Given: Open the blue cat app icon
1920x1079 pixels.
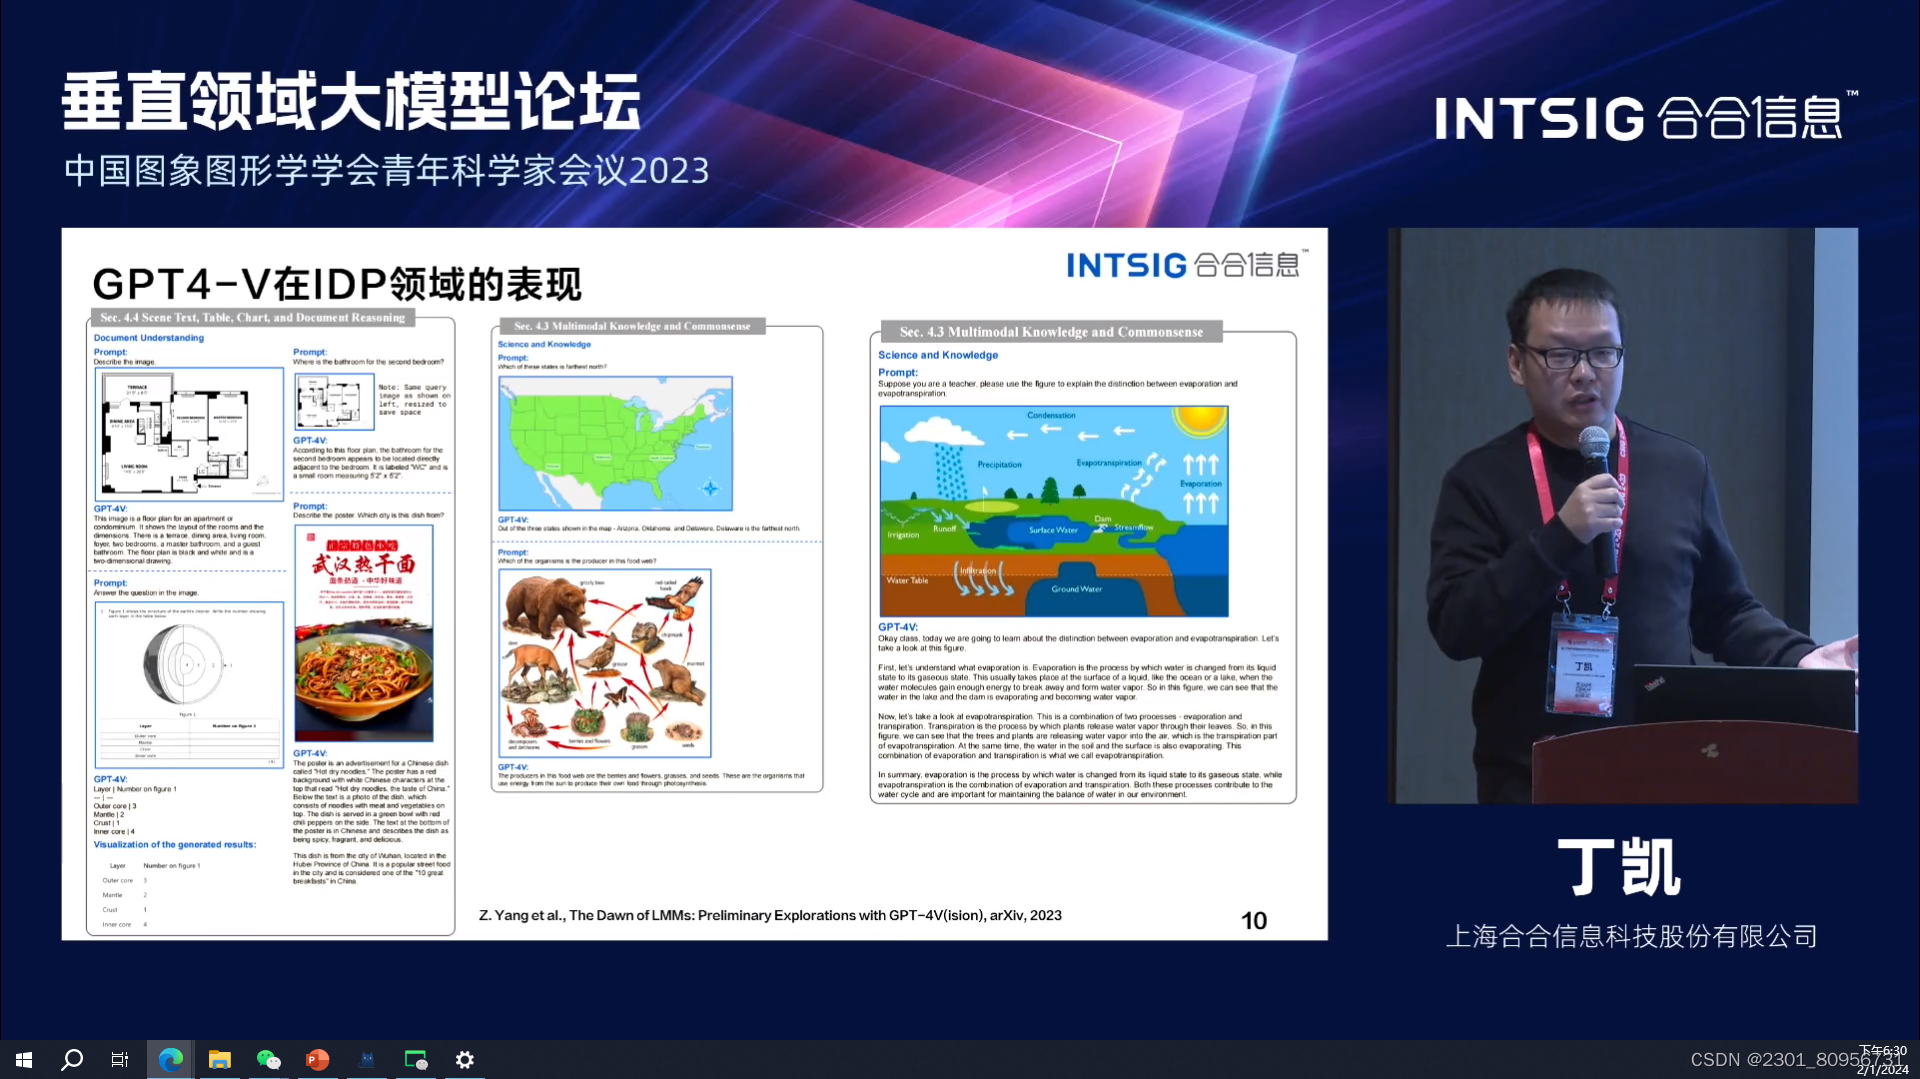Looking at the screenshot, I should [367, 1059].
